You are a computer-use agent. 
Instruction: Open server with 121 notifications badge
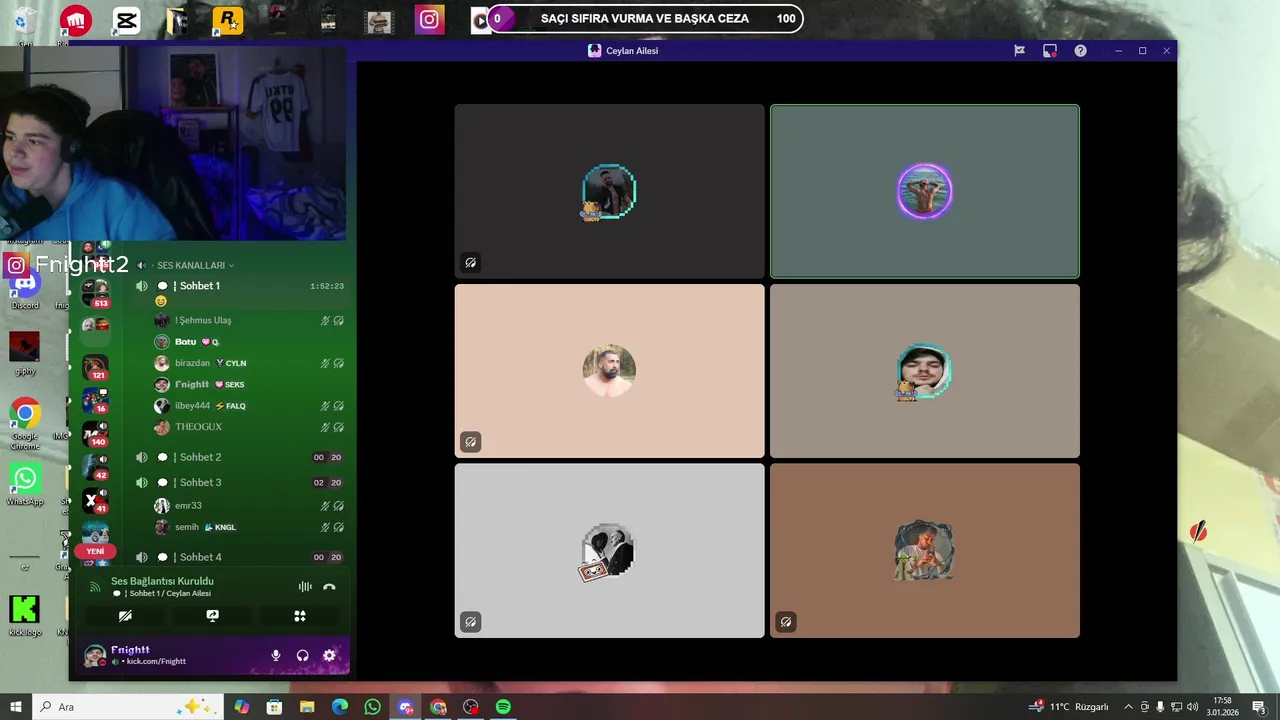point(96,367)
